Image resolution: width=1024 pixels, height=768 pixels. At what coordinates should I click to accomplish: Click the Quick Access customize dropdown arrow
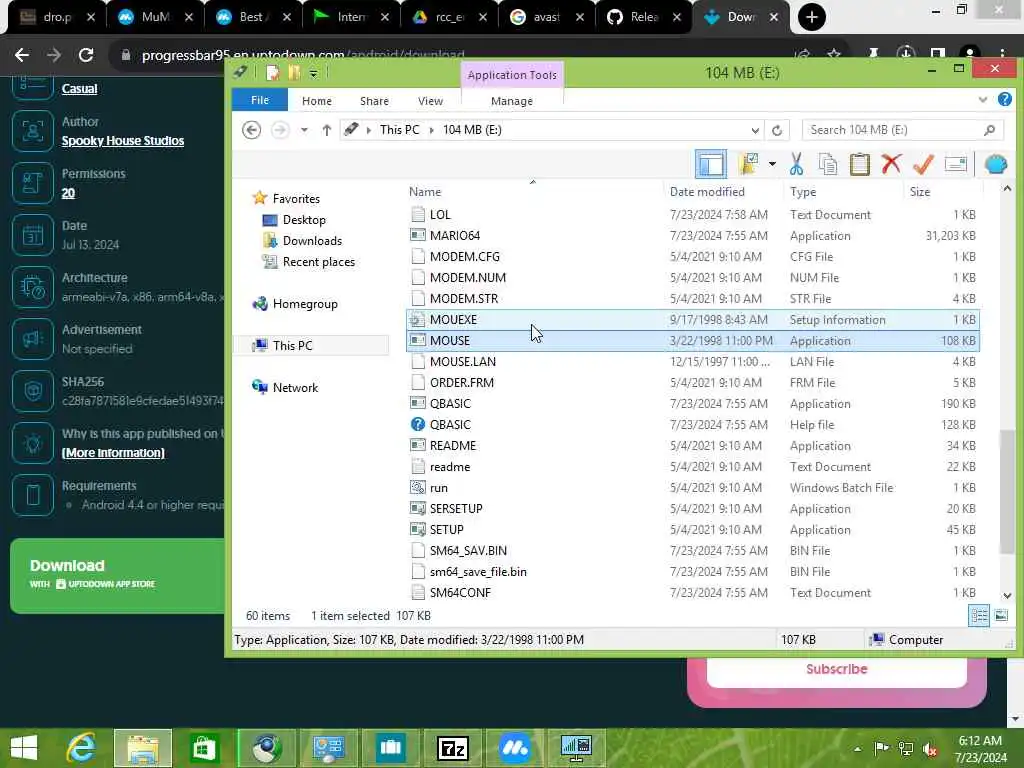click(313, 74)
